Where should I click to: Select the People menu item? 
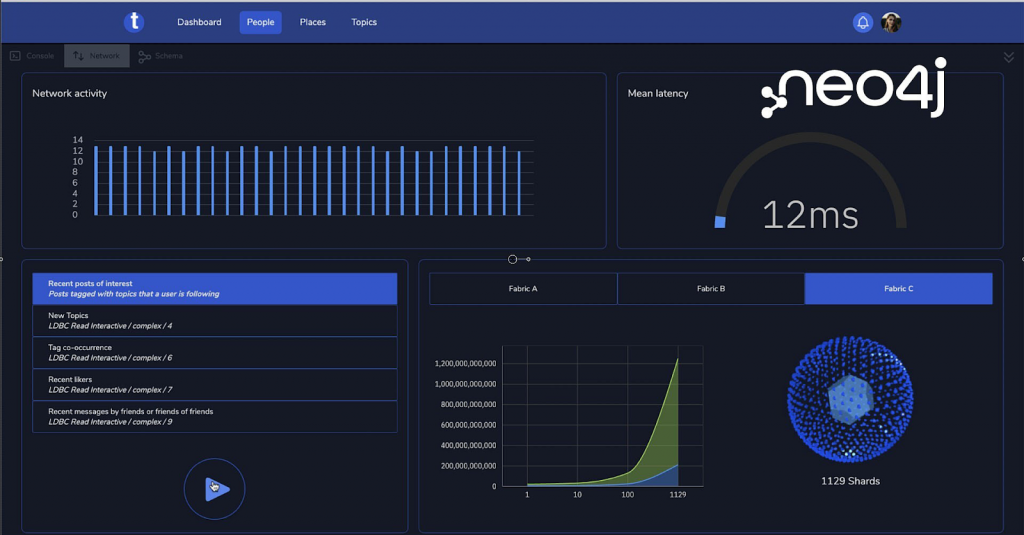coord(261,22)
